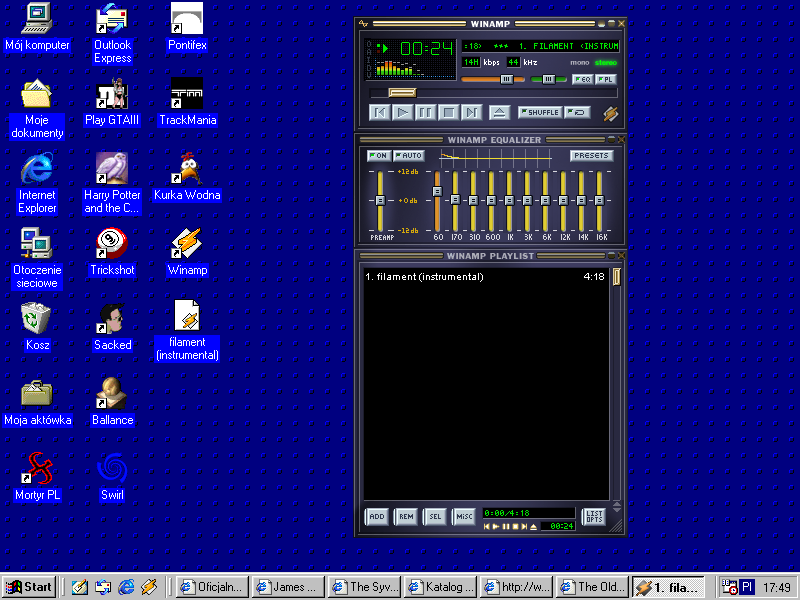The height and width of the screenshot is (600, 800).
Task: Select the filament (instrumental) file icon
Action: [x=187, y=331]
